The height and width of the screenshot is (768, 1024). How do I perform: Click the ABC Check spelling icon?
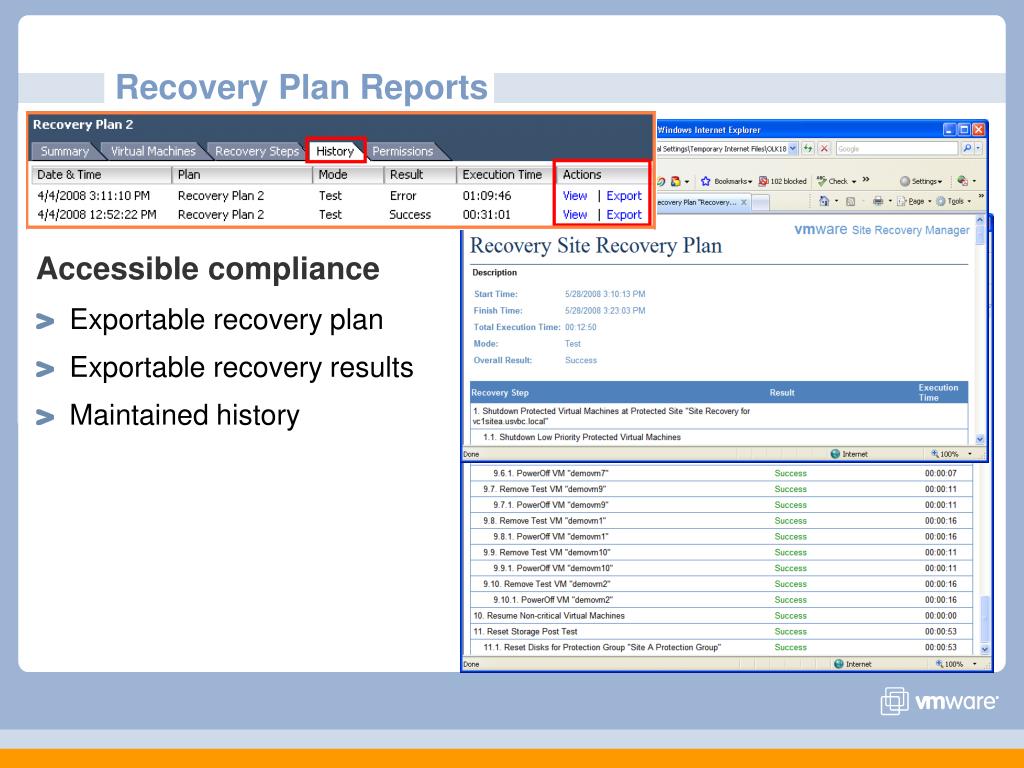click(x=822, y=180)
